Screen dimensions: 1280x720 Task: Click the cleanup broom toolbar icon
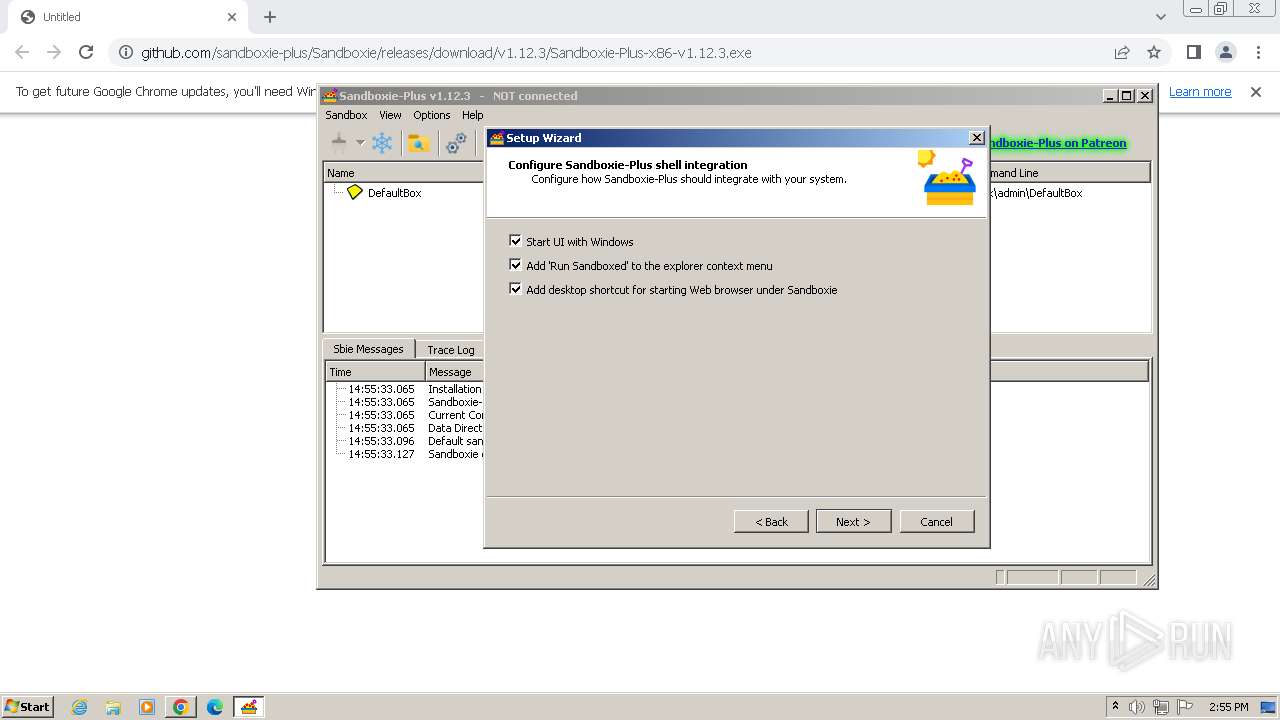[339, 143]
